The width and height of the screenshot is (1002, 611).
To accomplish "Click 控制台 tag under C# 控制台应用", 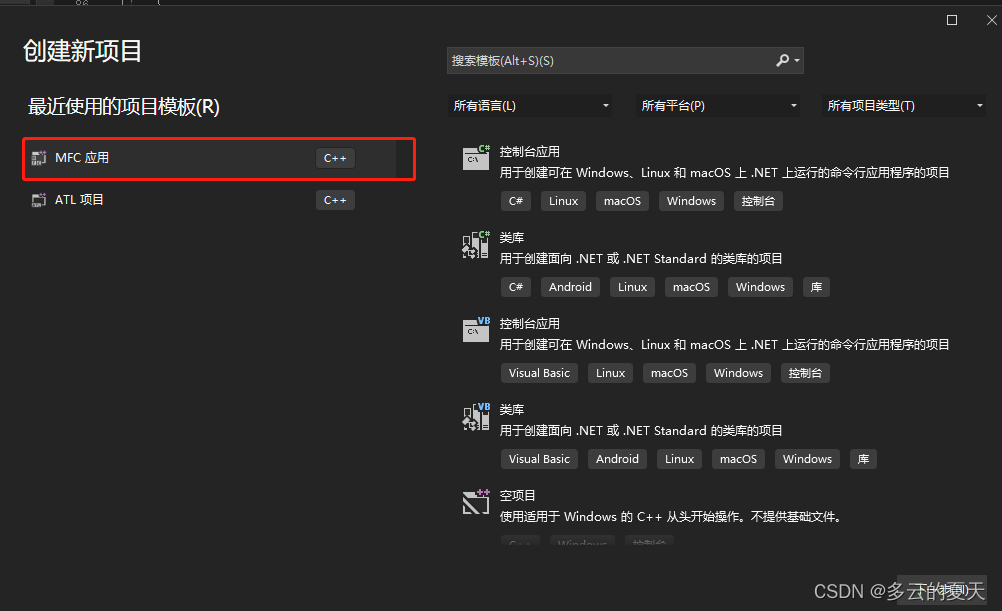I will (759, 201).
